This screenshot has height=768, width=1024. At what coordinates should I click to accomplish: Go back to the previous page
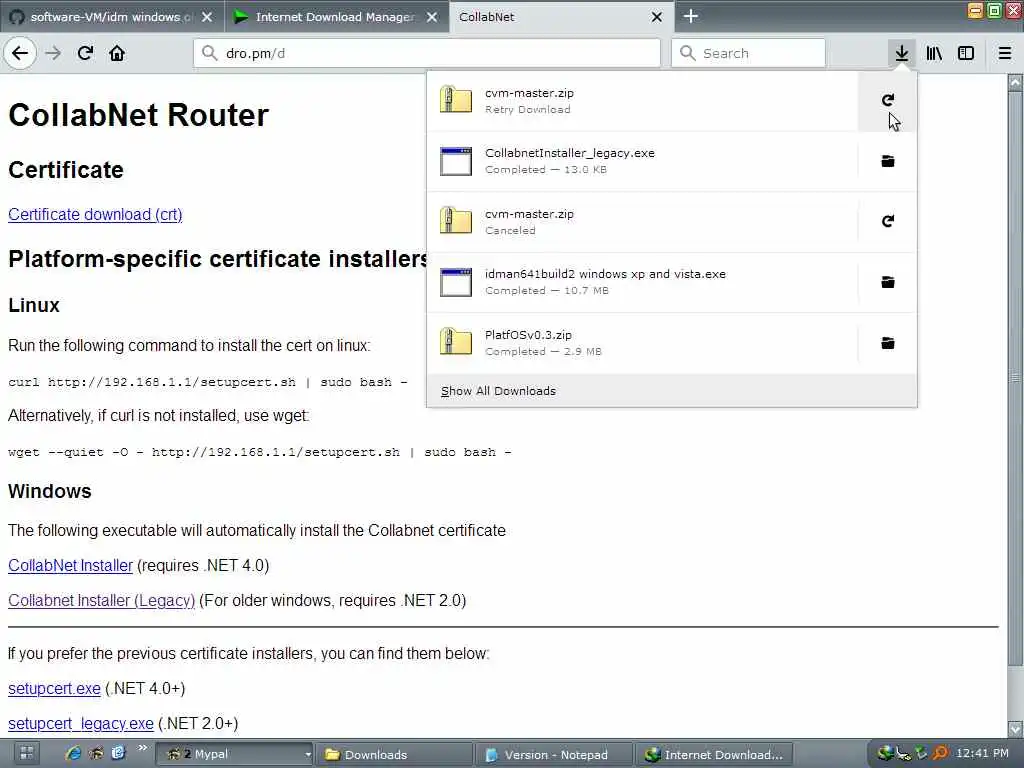tap(20, 53)
